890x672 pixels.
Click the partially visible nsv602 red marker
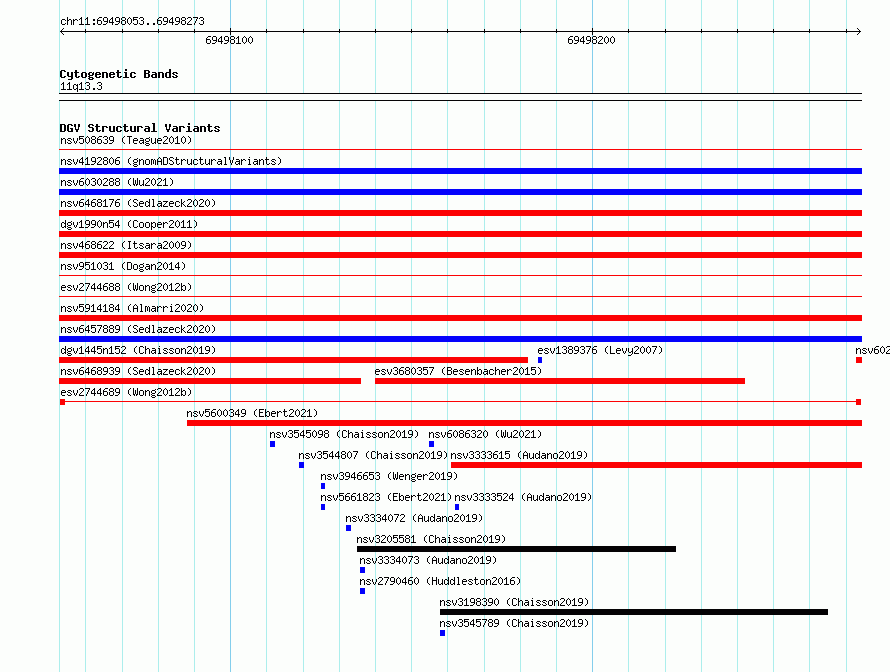859,360
